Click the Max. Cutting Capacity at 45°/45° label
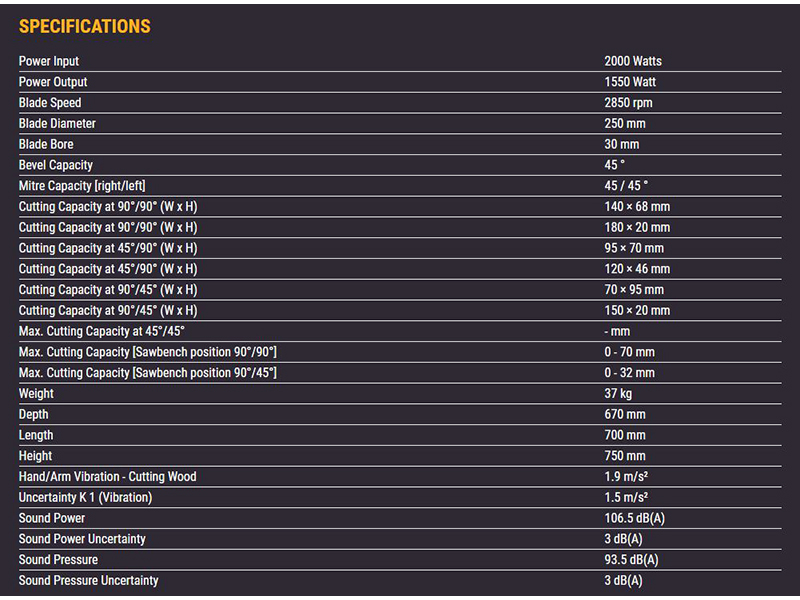 102,331
